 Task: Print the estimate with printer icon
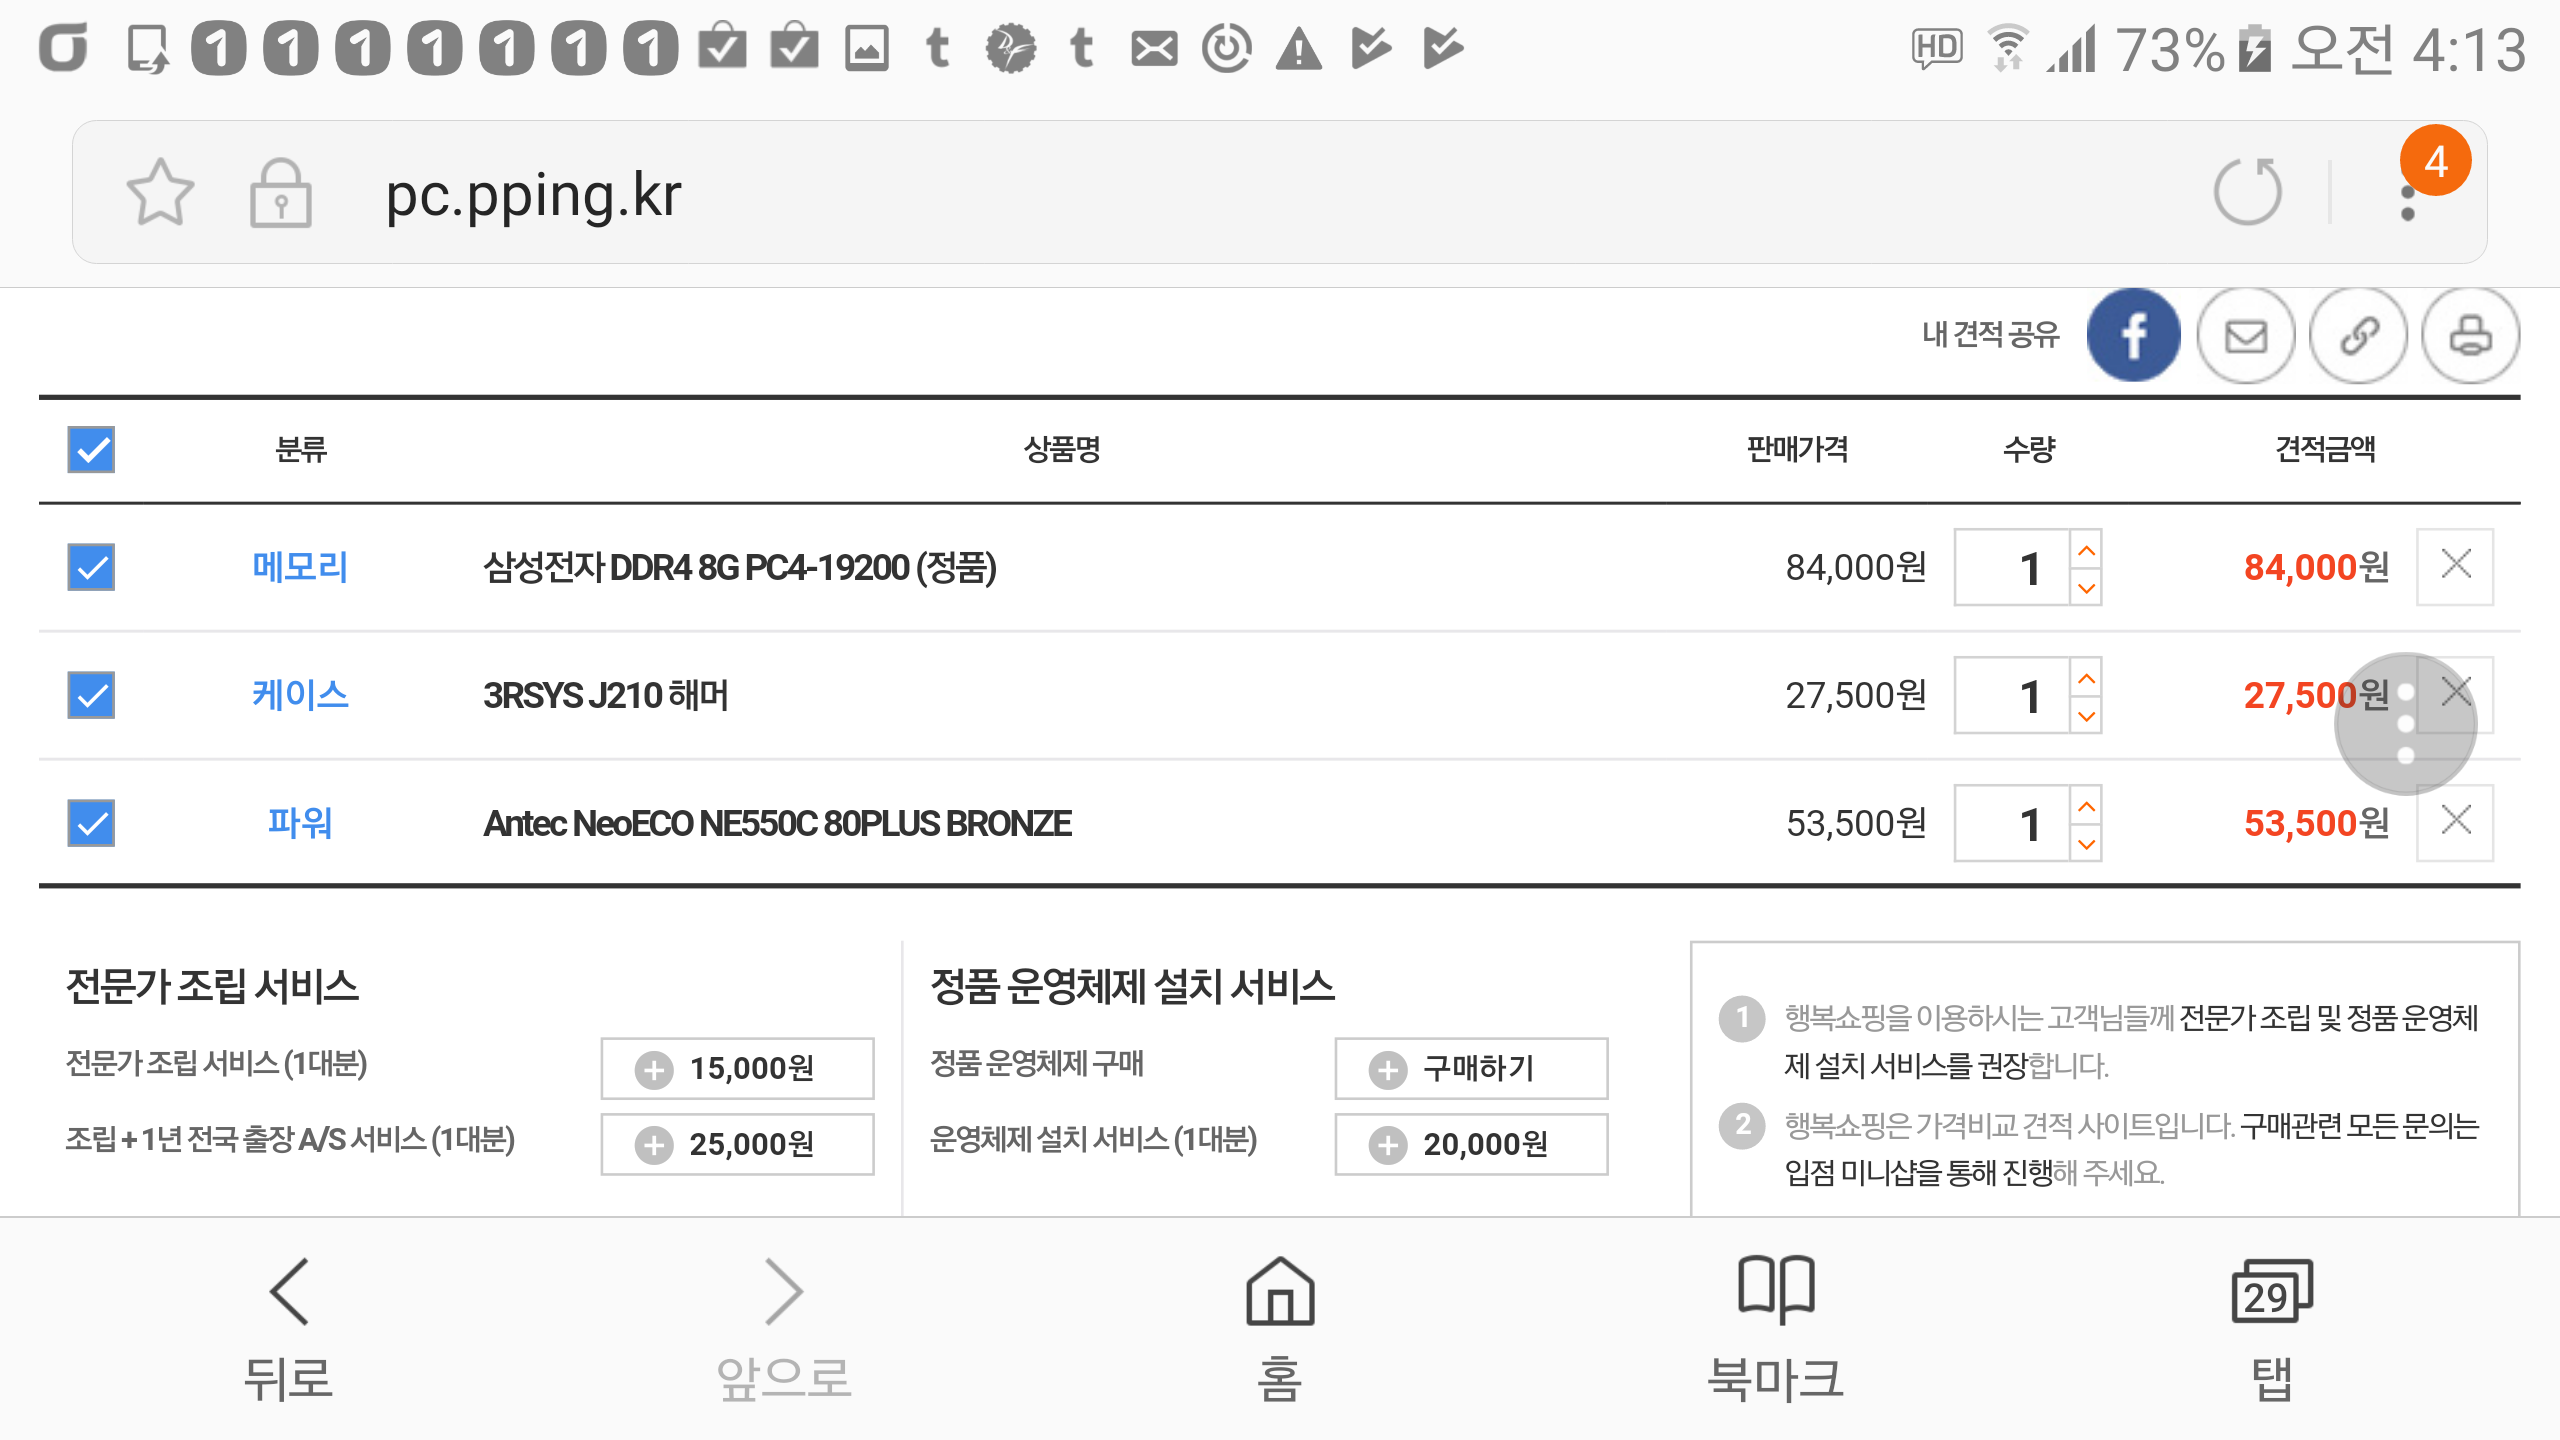click(x=2470, y=335)
